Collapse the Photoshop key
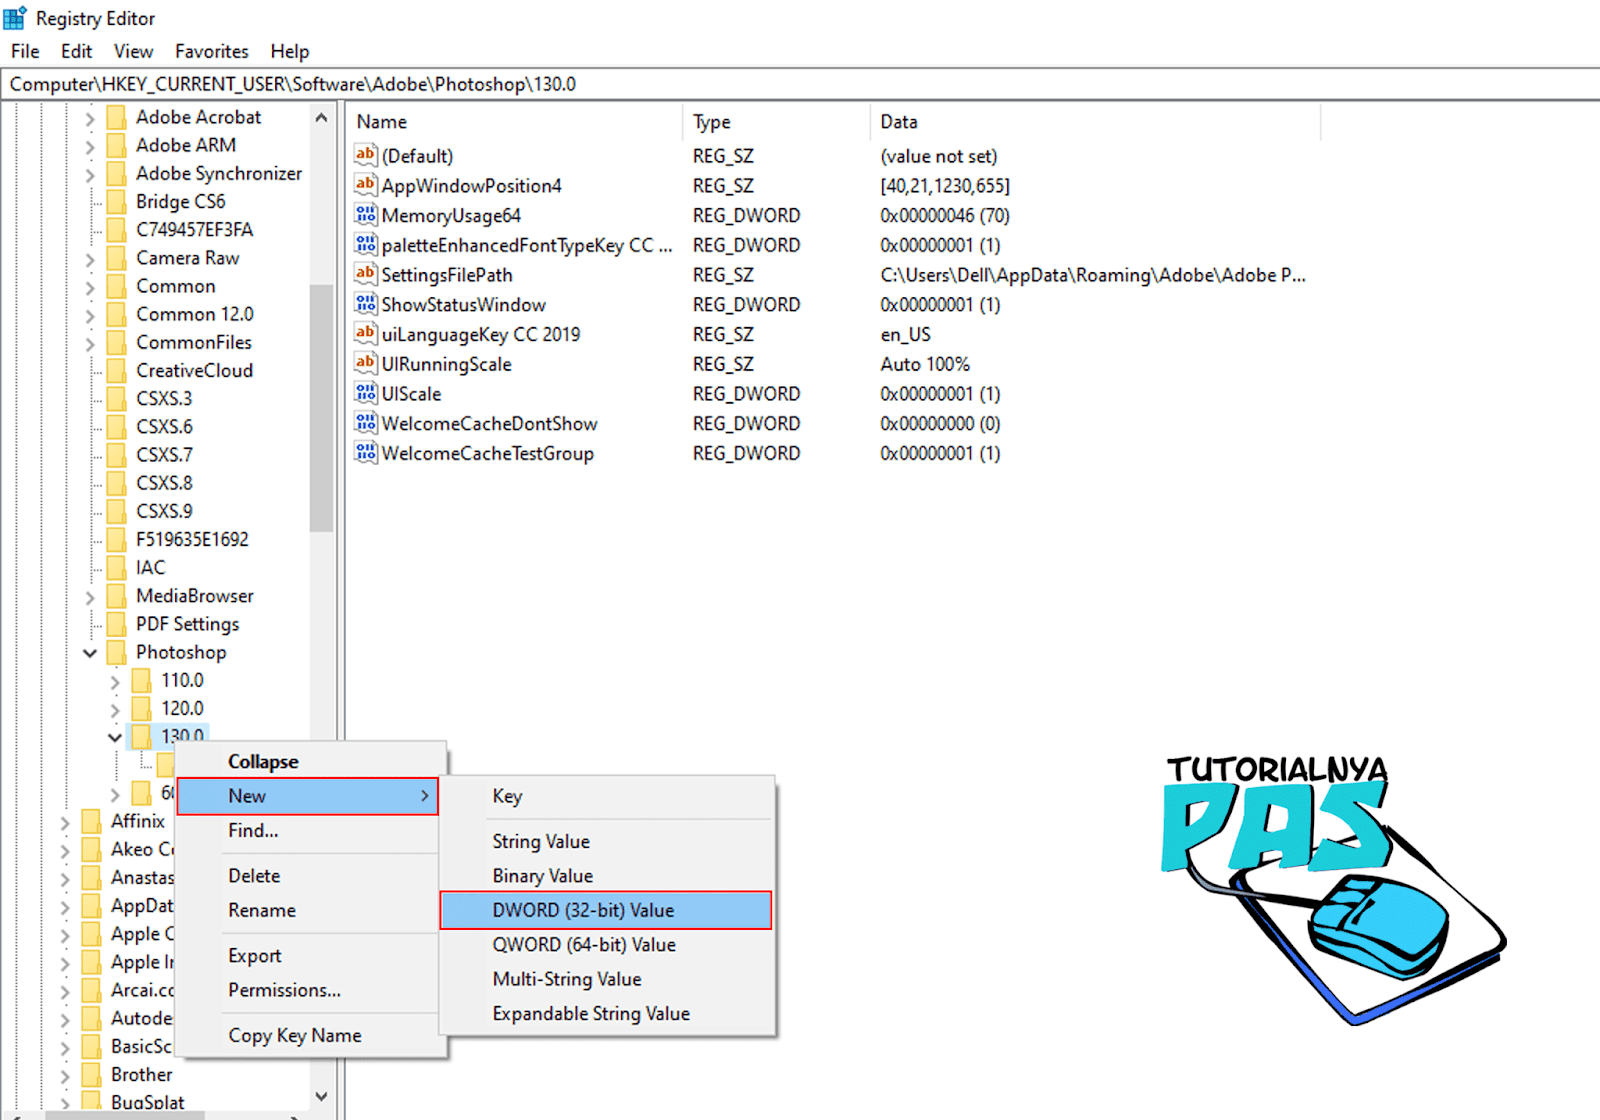This screenshot has height=1120, width=1600. tap(90, 653)
